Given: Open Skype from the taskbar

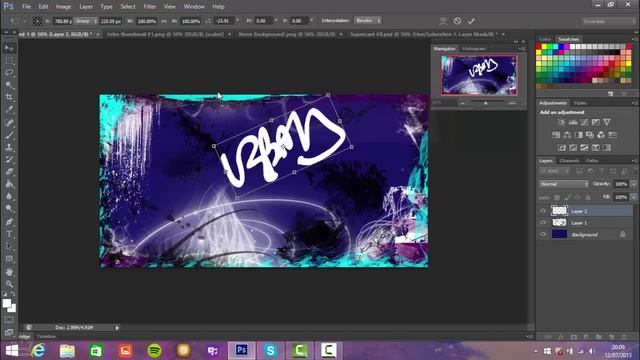Looking at the screenshot, I should pyautogui.click(x=270, y=351).
